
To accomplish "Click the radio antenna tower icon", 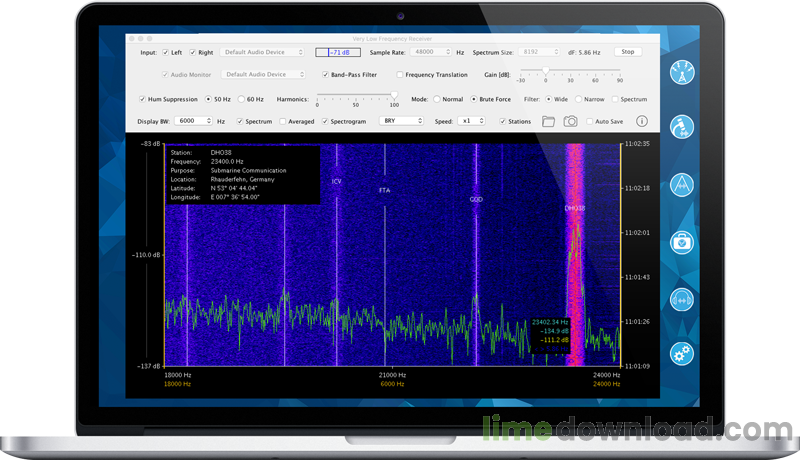I will [682, 73].
